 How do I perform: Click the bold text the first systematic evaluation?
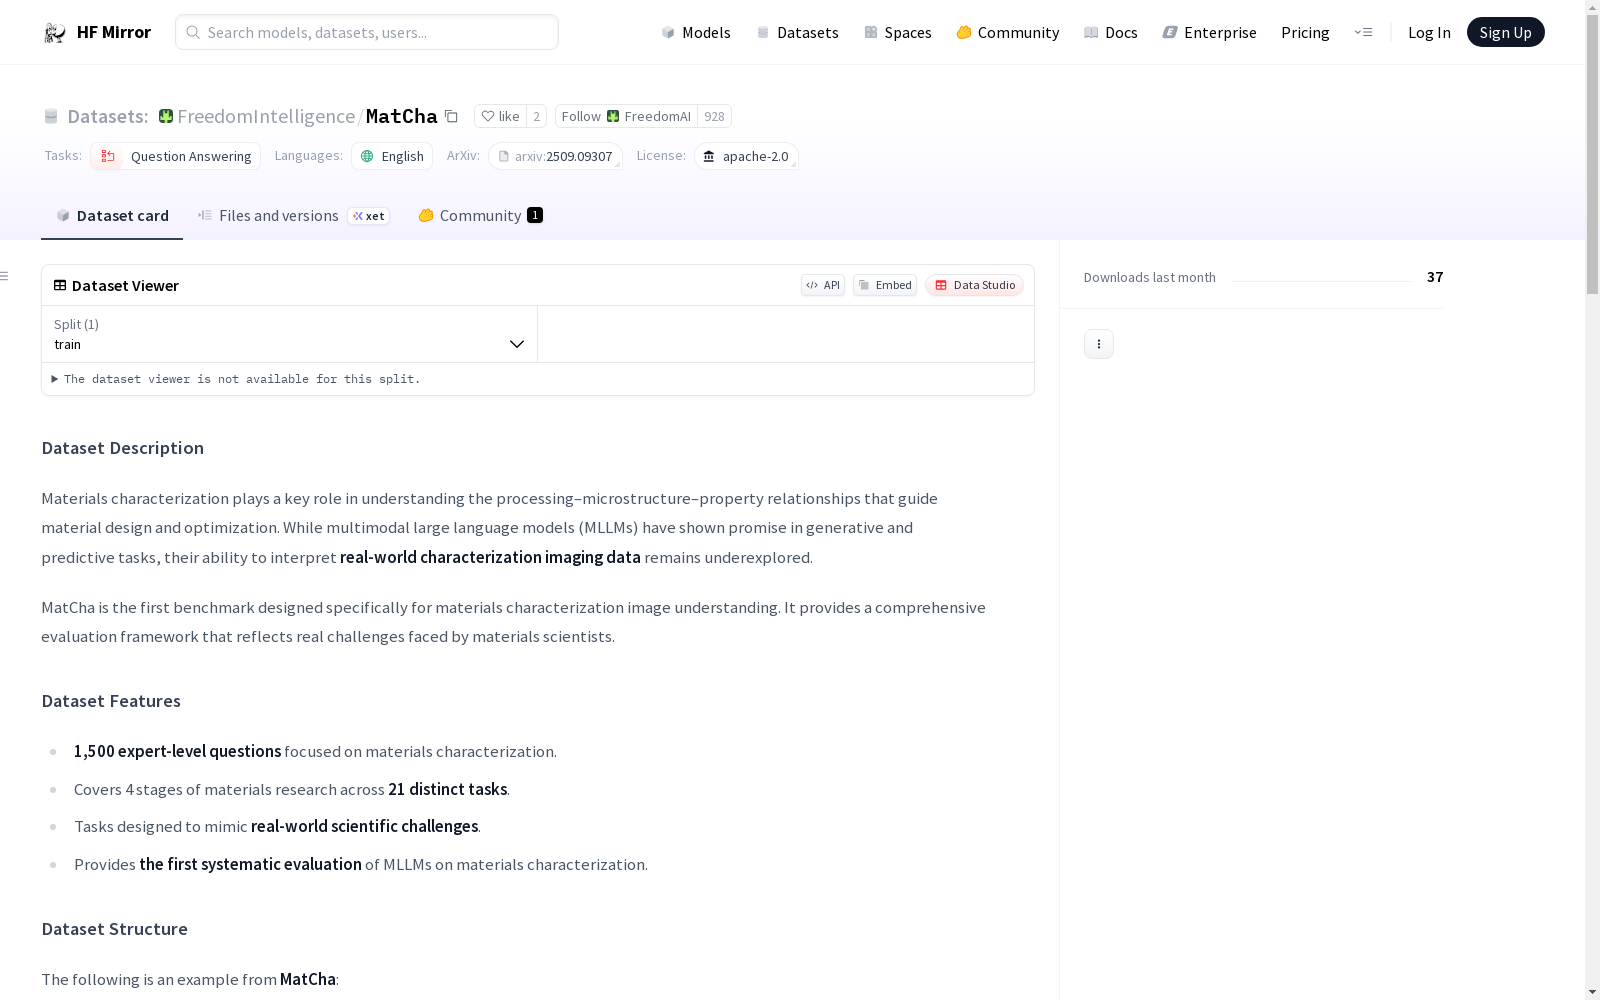251,864
